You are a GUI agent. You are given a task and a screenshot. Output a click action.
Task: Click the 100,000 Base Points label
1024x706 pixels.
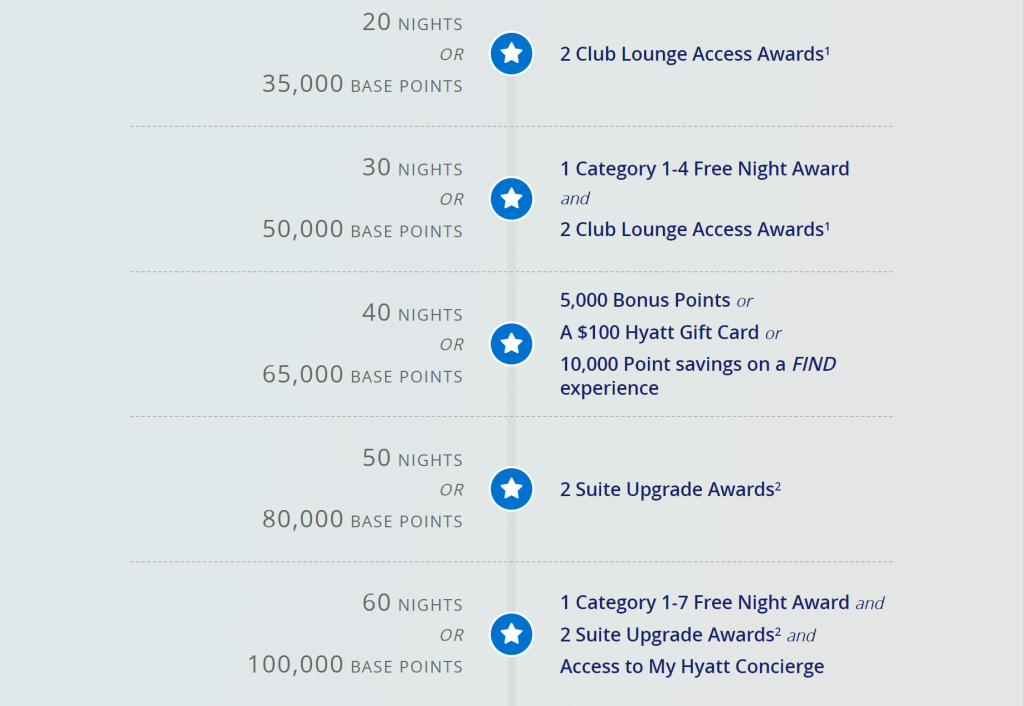coord(355,665)
